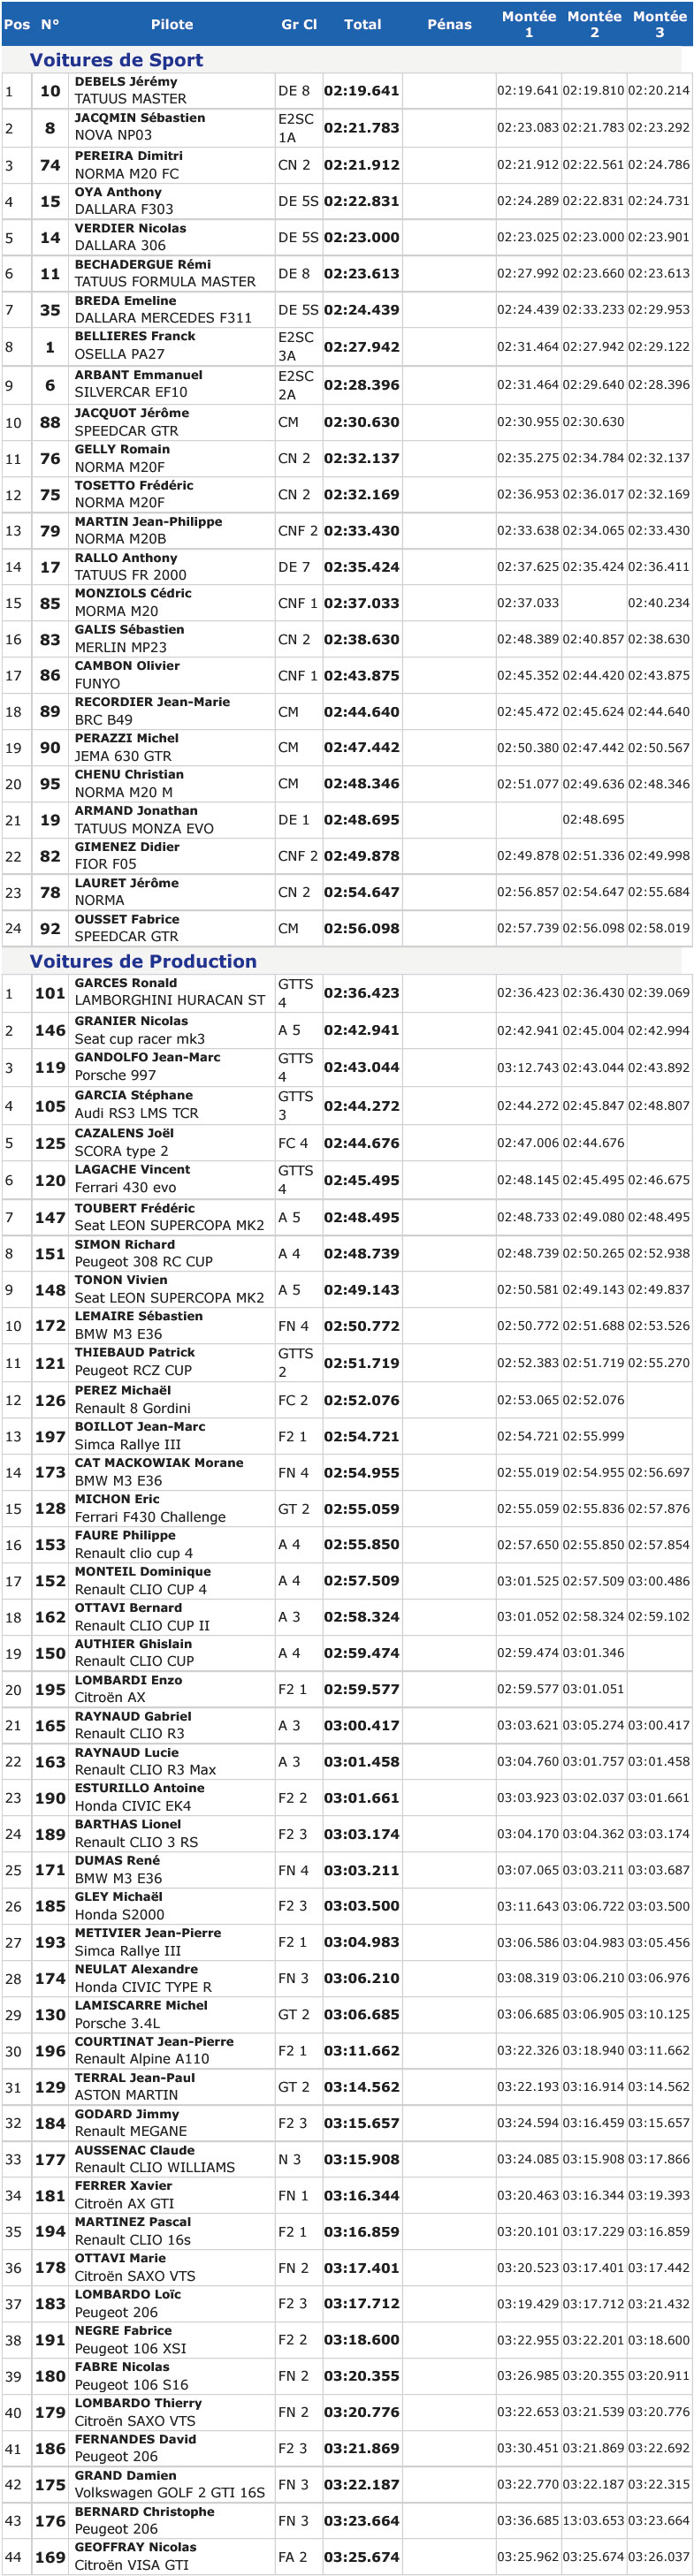Click the car name Peugeot RCZ CUP
Viewport: 694px width, 2576px height.
pos(133,1370)
